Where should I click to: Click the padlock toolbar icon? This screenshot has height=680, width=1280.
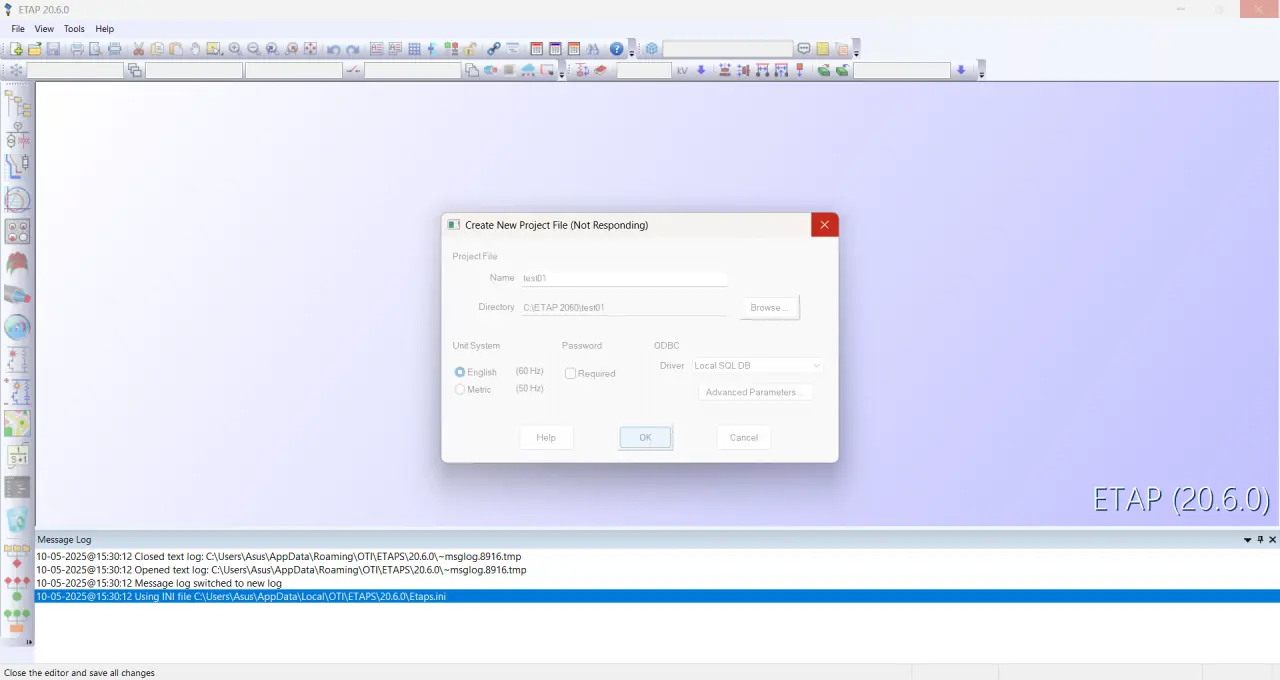click(469, 49)
